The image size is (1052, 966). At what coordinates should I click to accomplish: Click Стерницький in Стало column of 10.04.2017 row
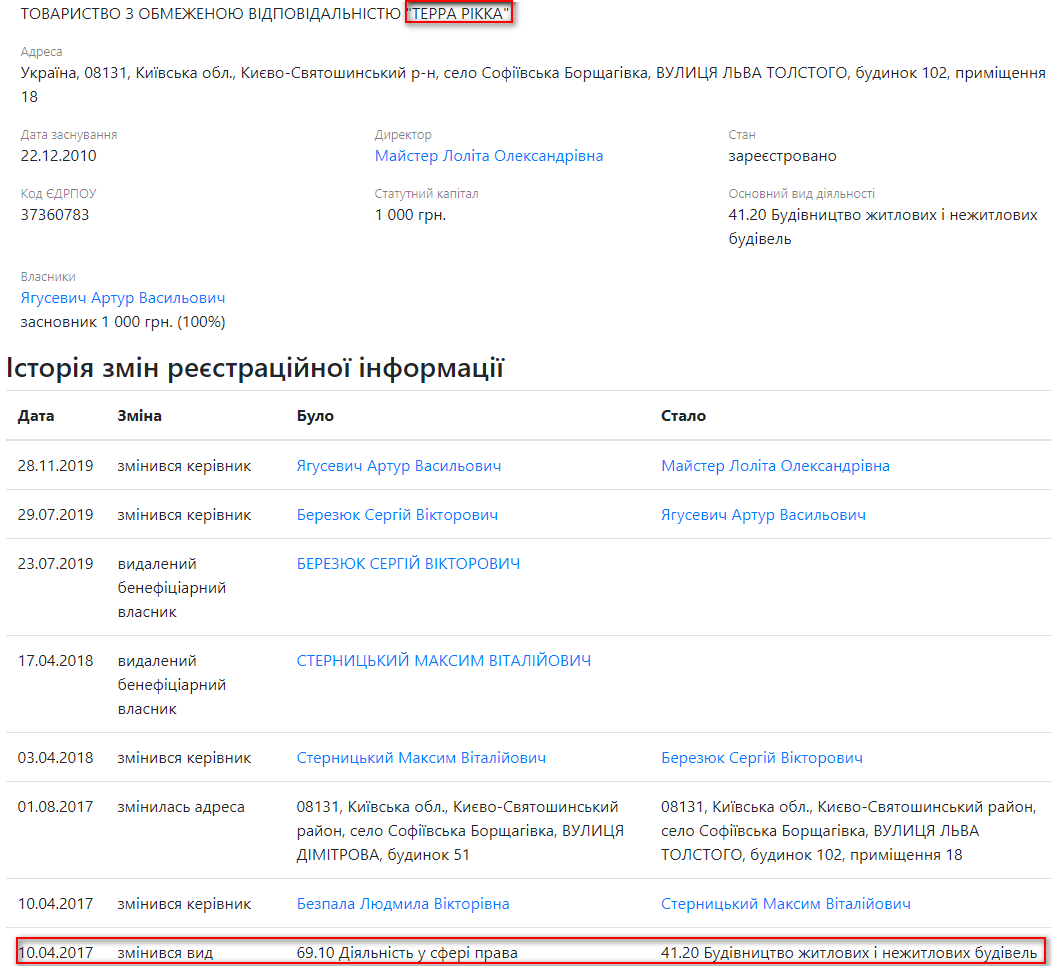(786, 904)
